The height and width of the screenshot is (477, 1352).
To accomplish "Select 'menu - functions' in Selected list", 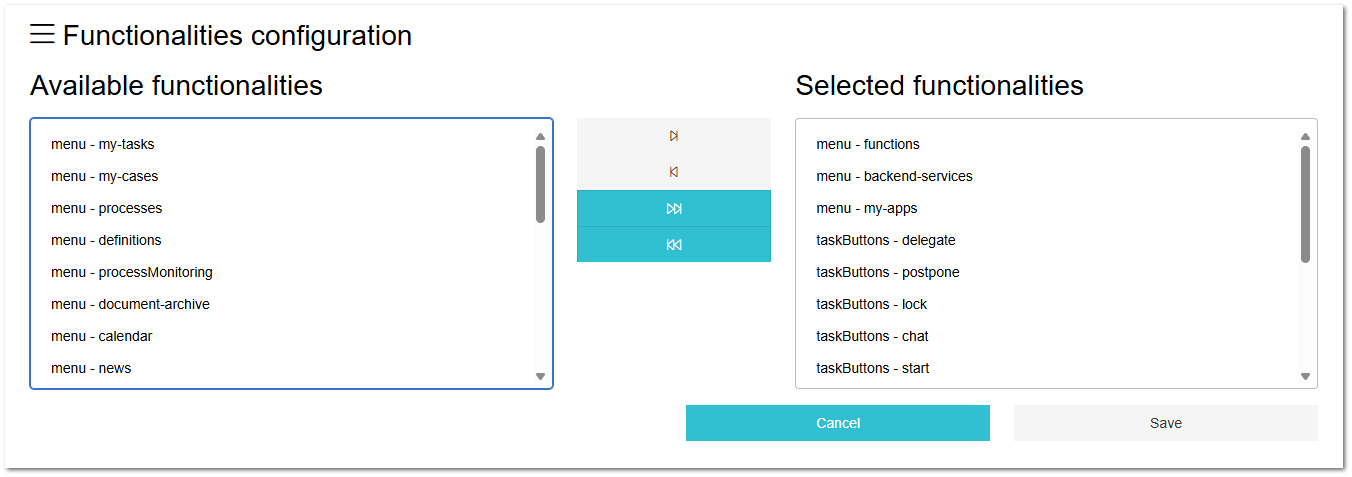I will tap(1048, 144).
